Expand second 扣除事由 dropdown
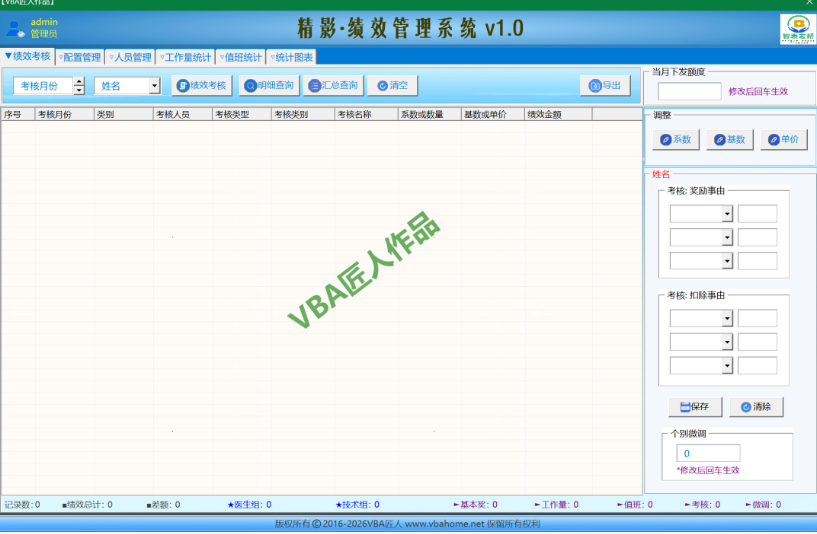 tap(727, 342)
